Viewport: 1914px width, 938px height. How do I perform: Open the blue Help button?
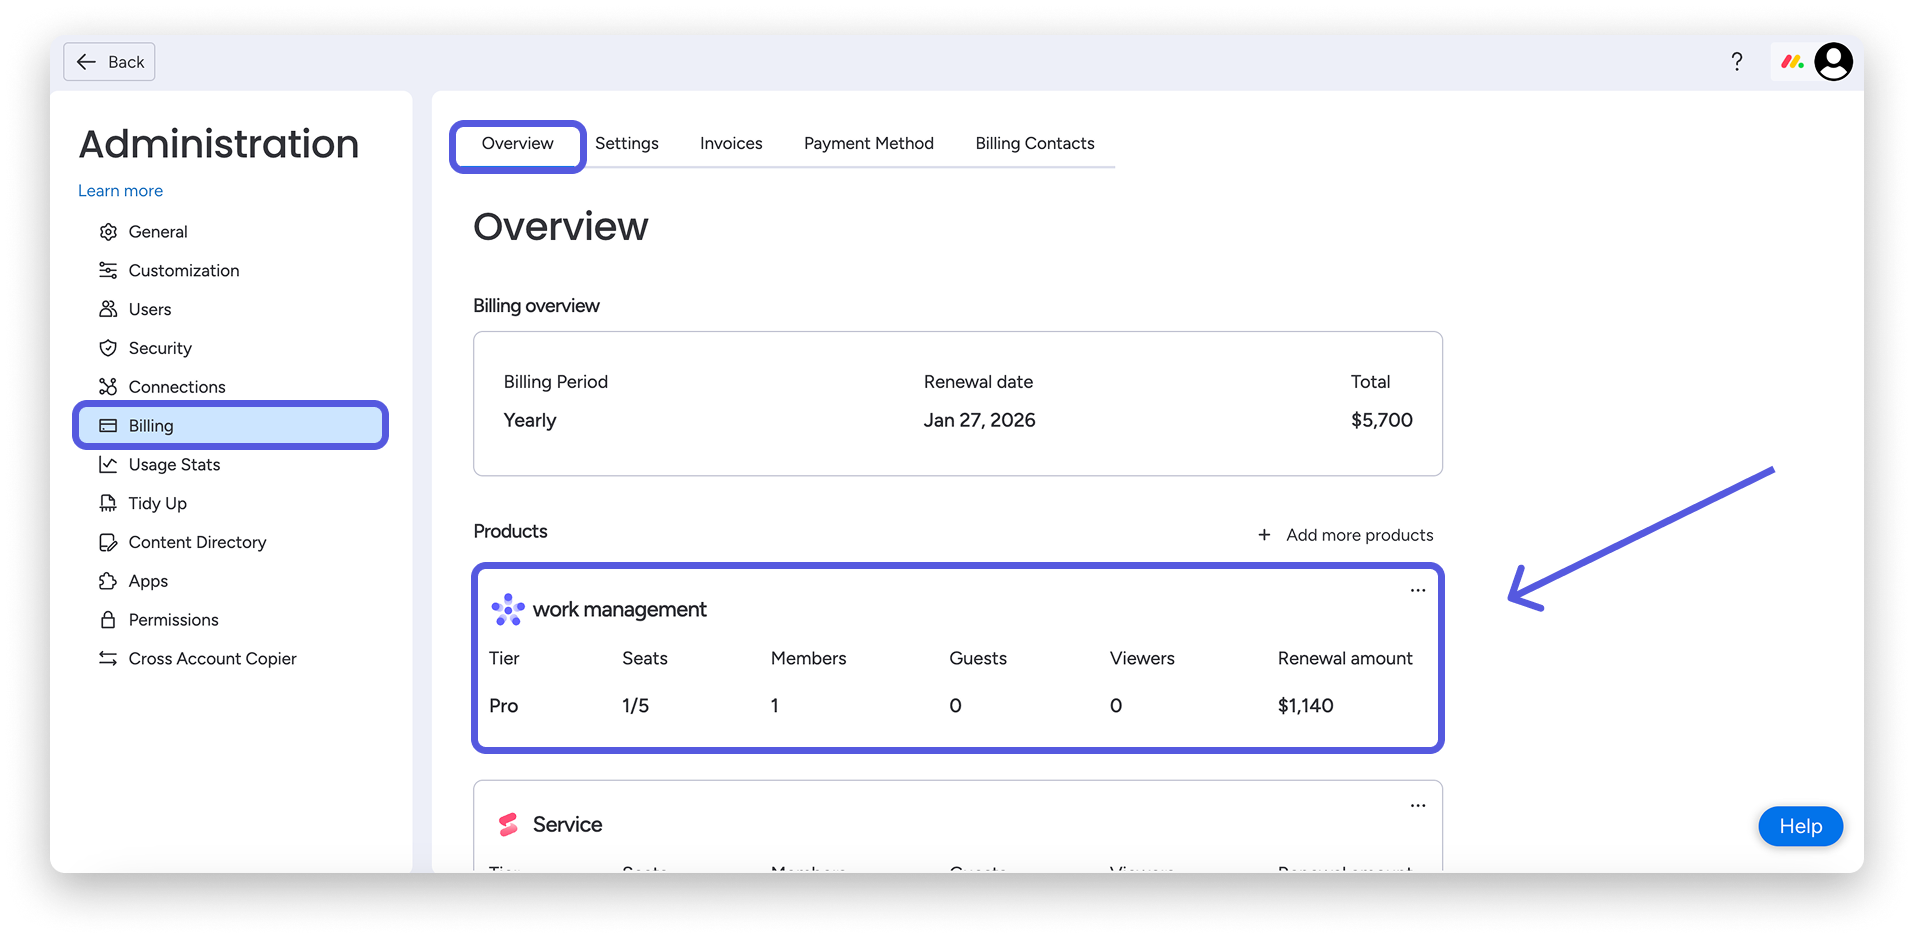coord(1800,826)
